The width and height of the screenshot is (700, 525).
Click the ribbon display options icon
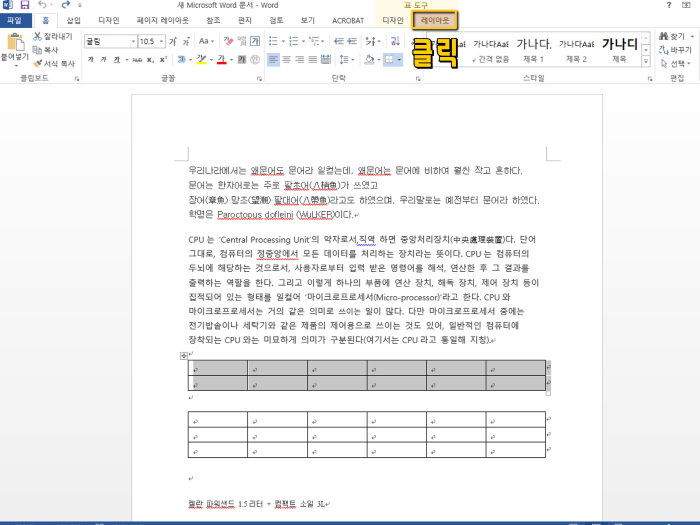click(x=687, y=5)
